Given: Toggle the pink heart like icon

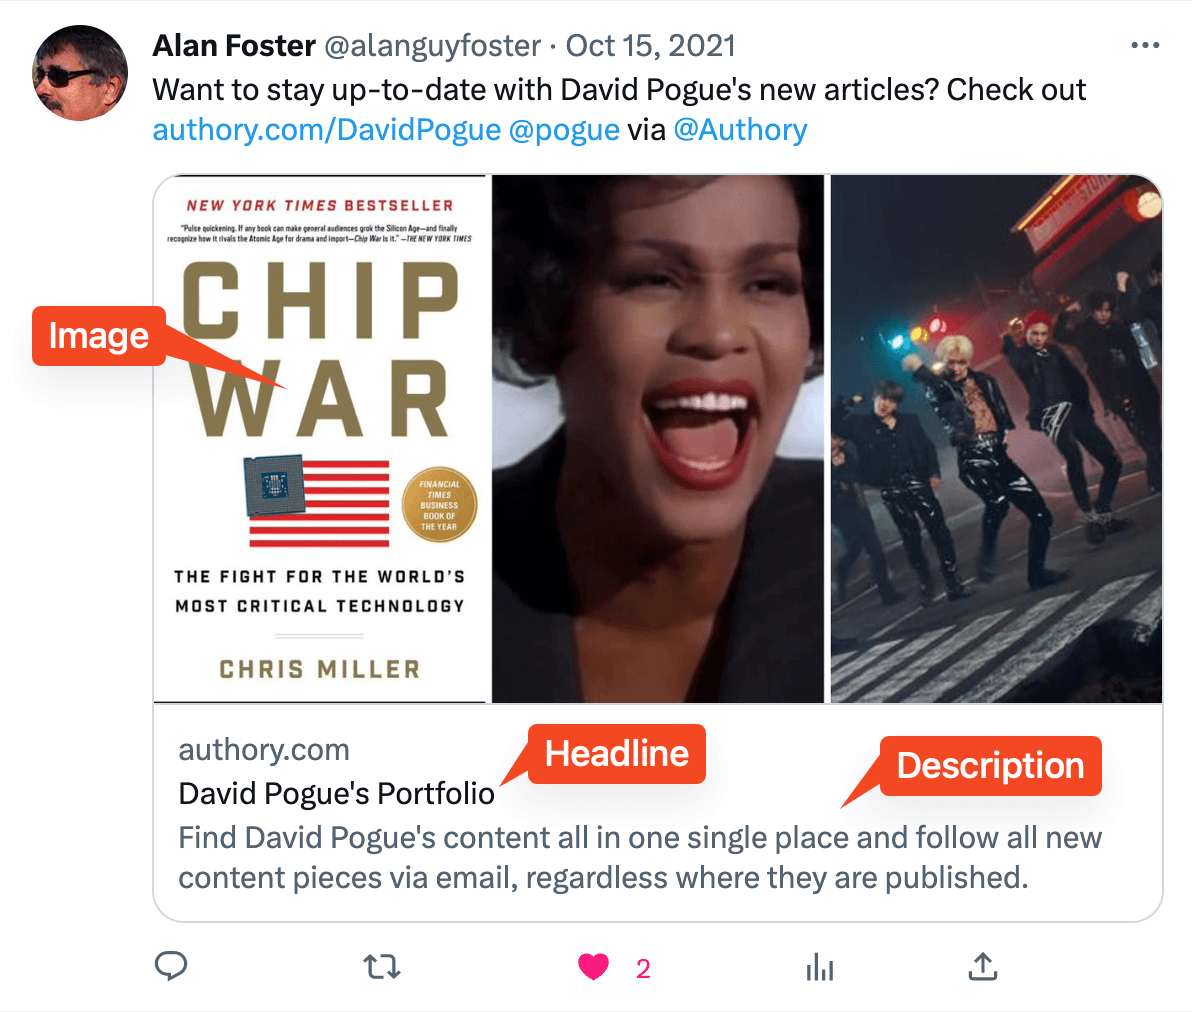Looking at the screenshot, I should click(x=593, y=967).
